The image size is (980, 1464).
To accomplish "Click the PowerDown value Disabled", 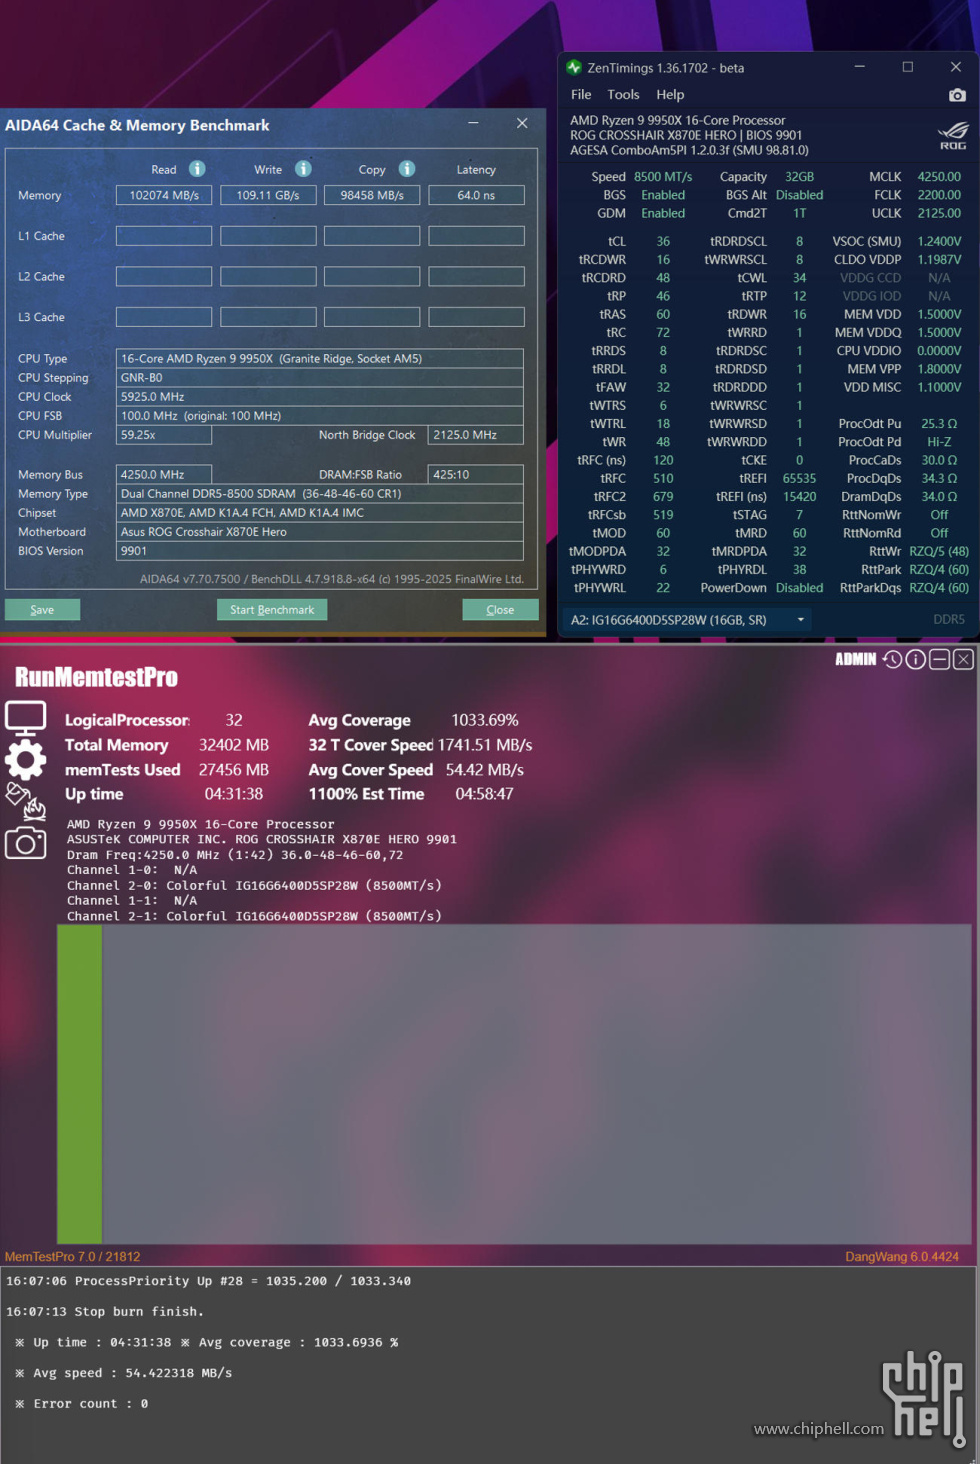I will [799, 588].
